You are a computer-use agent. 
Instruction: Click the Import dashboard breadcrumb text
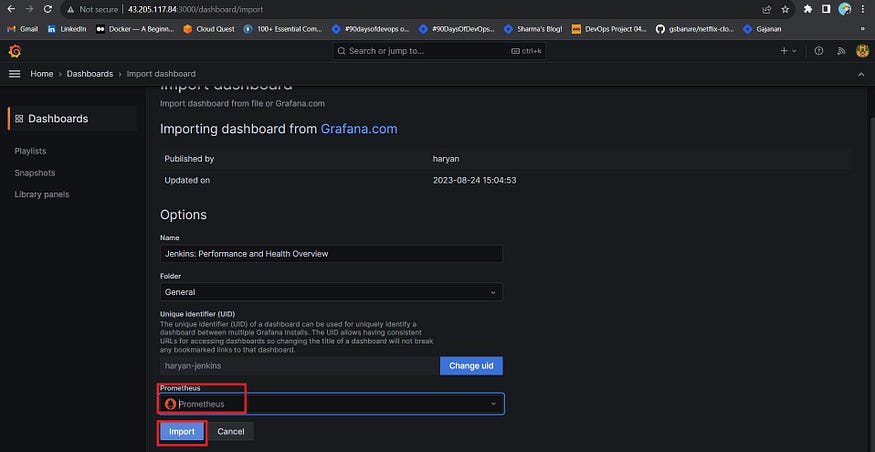pos(161,74)
